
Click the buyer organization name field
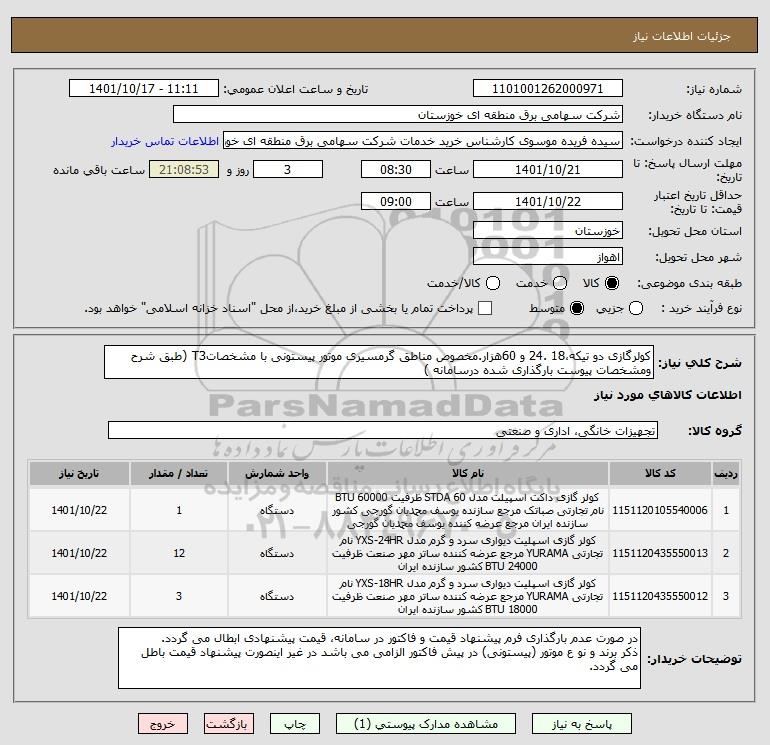(398, 114)
